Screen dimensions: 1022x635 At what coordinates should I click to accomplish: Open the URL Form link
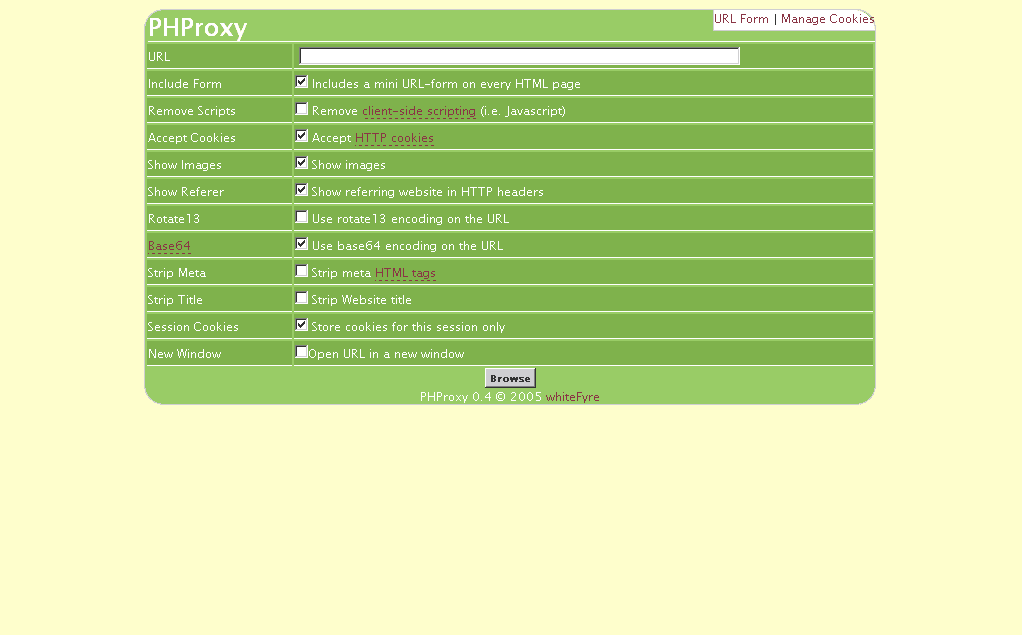point(741,19)
